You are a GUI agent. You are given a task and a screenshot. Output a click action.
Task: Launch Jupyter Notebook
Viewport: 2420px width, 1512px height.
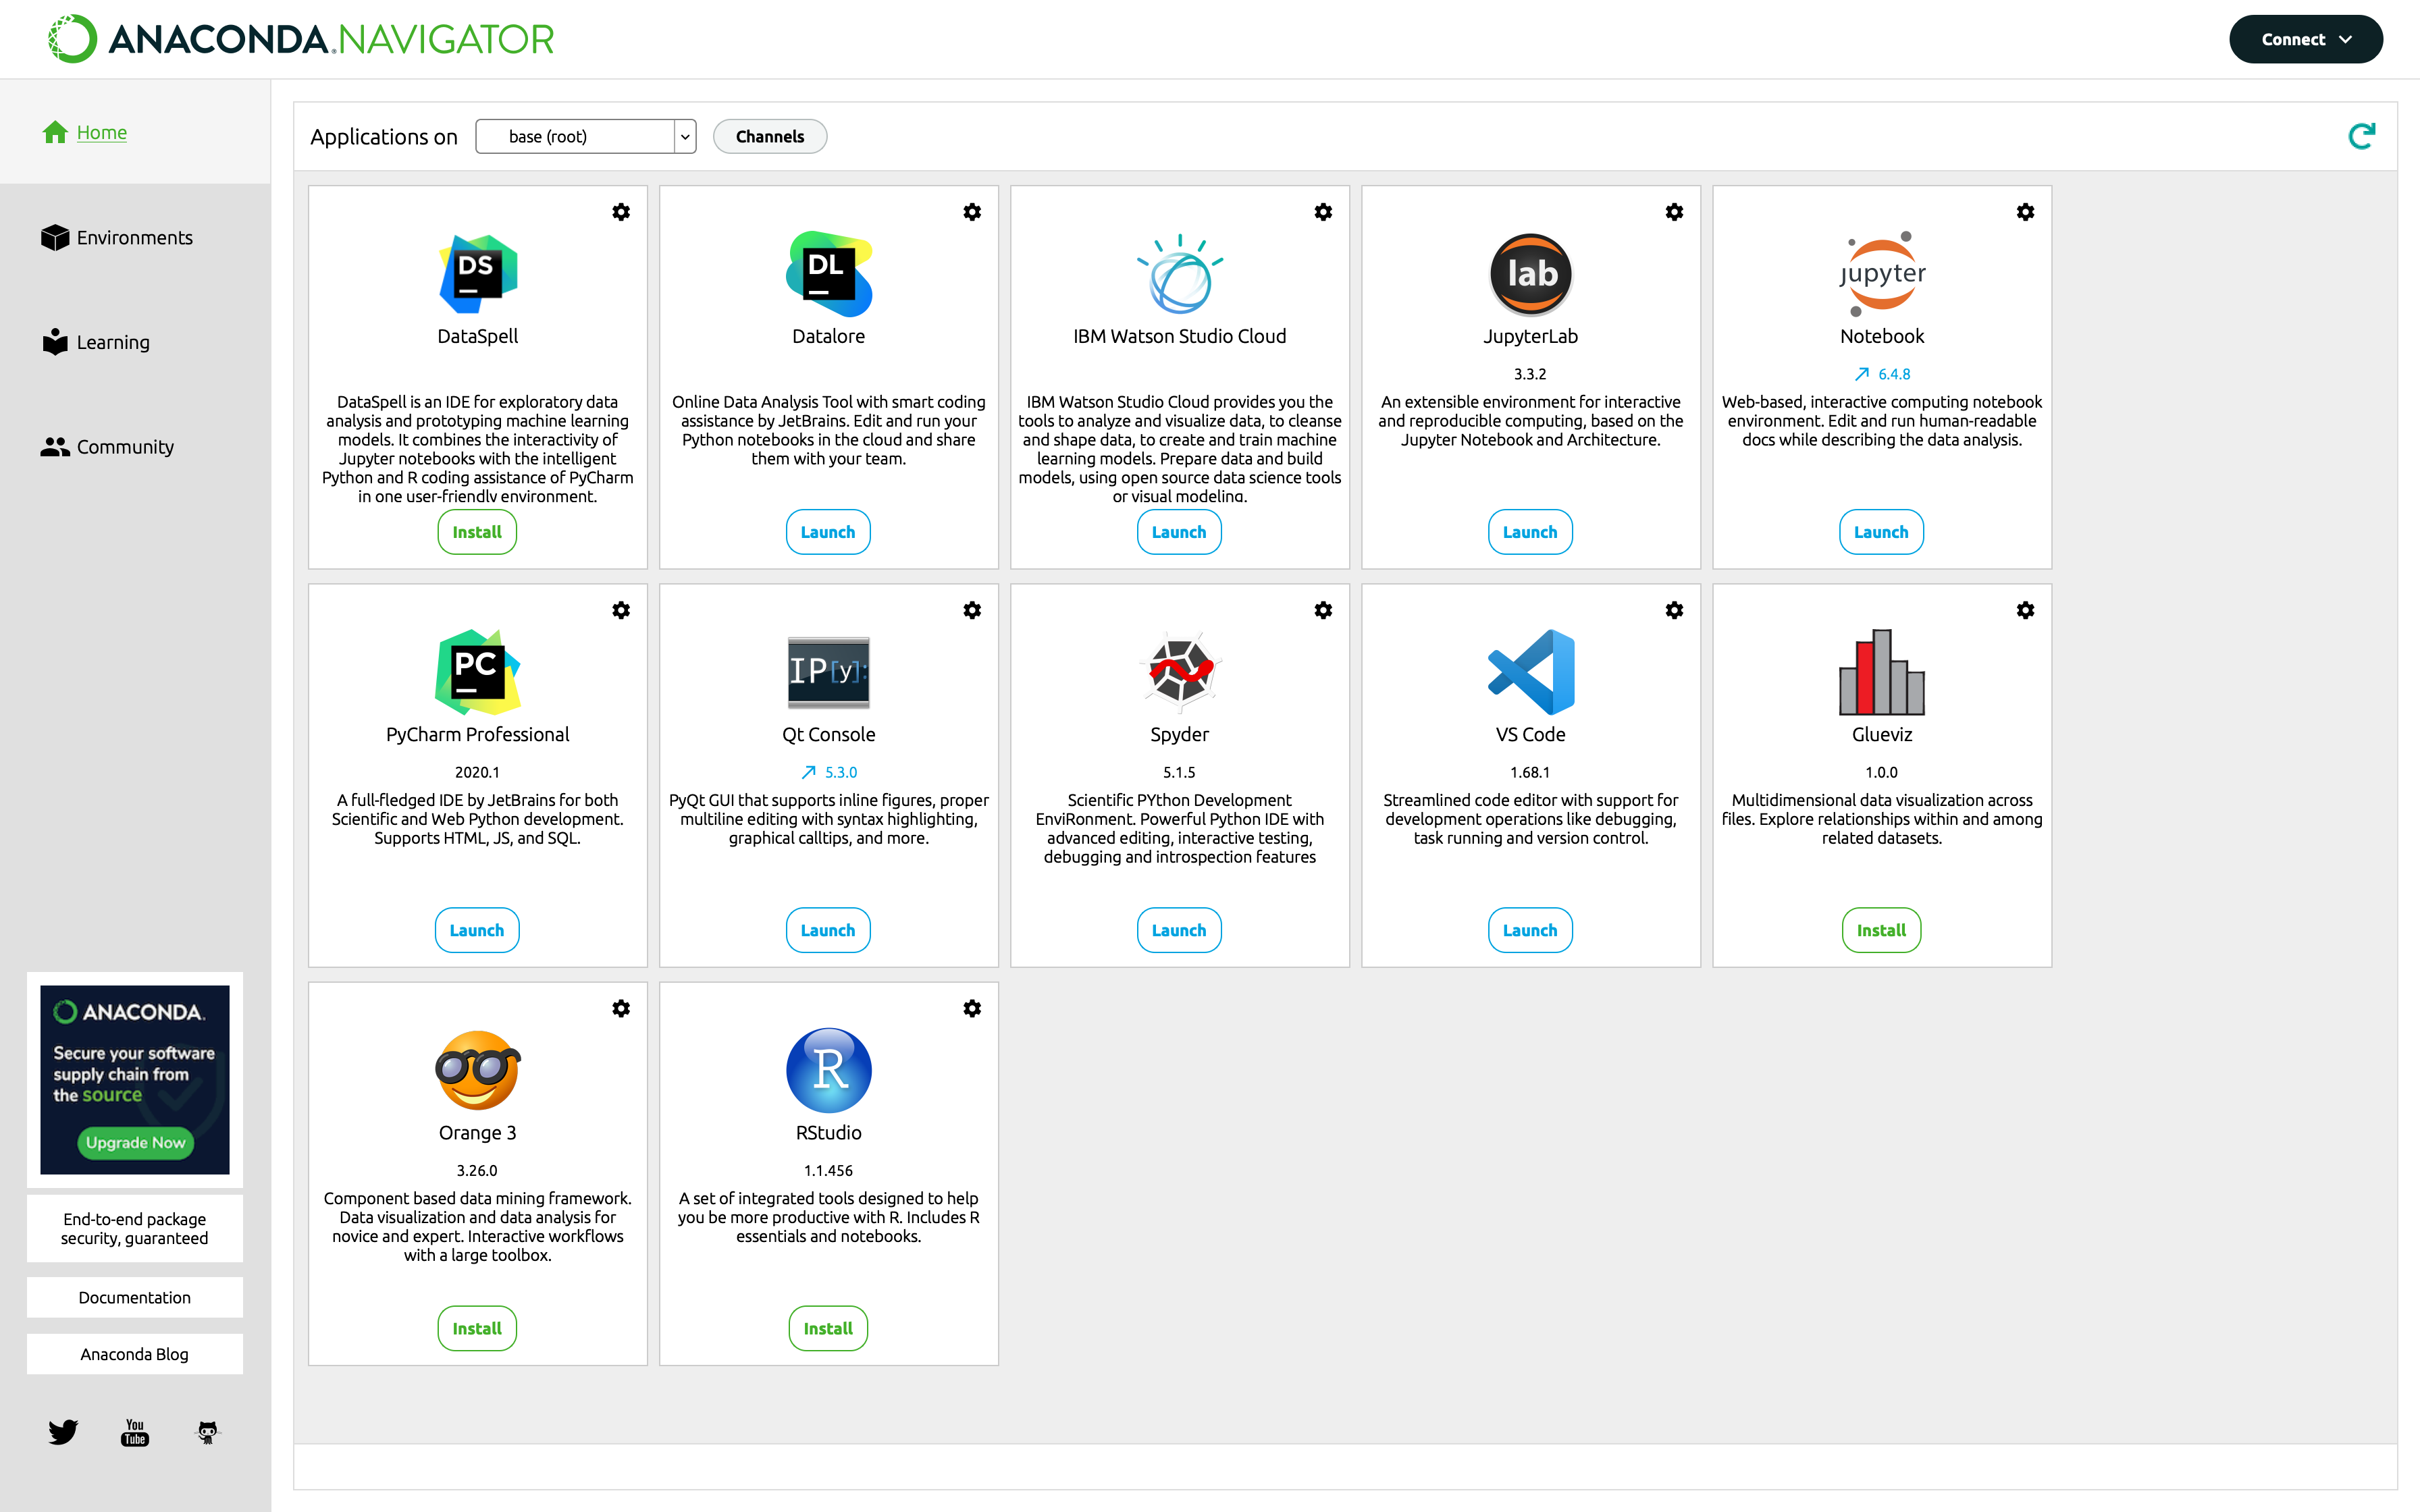tap(1881, 532)
